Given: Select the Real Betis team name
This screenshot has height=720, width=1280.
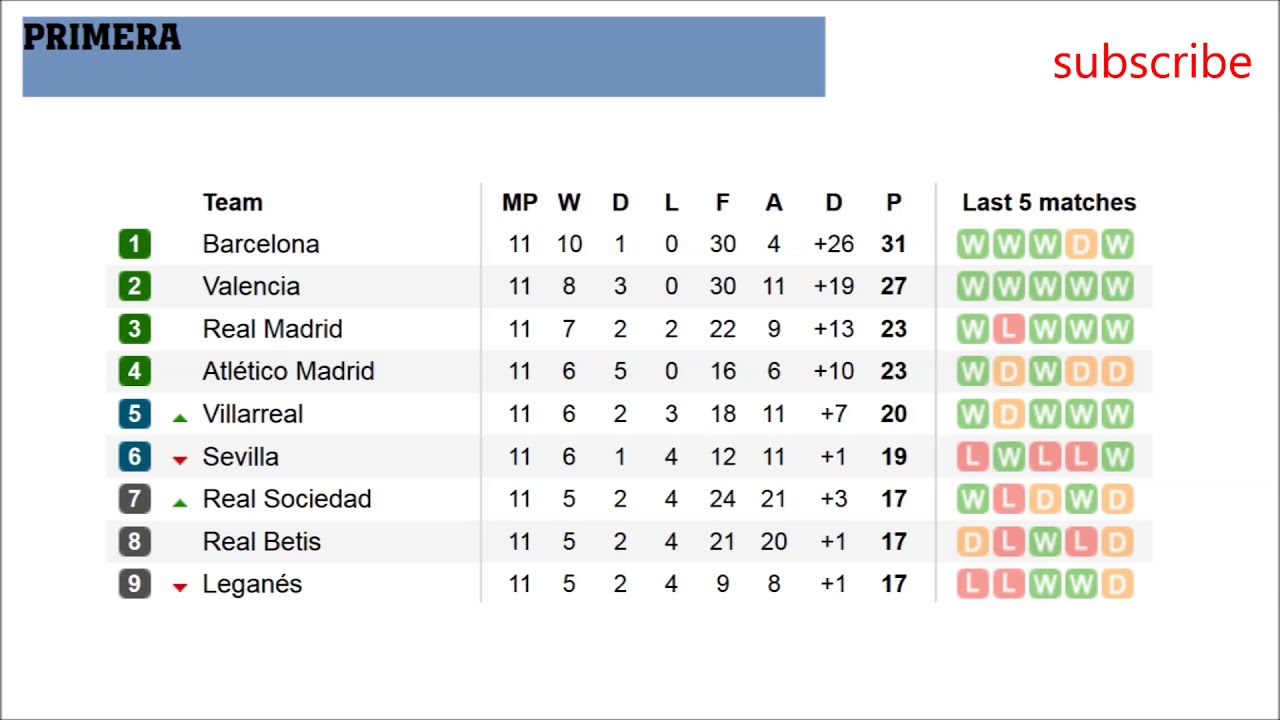Looking at the screenshot, I should (x=261, y=542).
